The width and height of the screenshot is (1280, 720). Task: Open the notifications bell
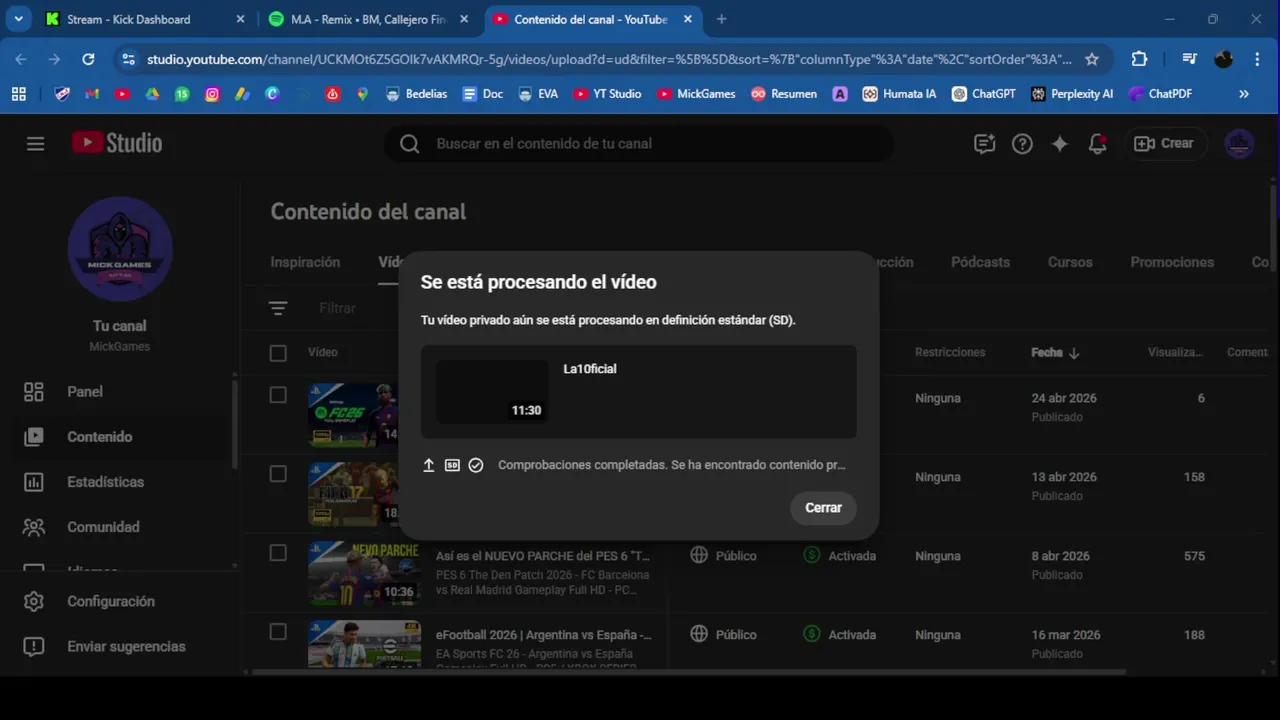(x=1097, y=143)
